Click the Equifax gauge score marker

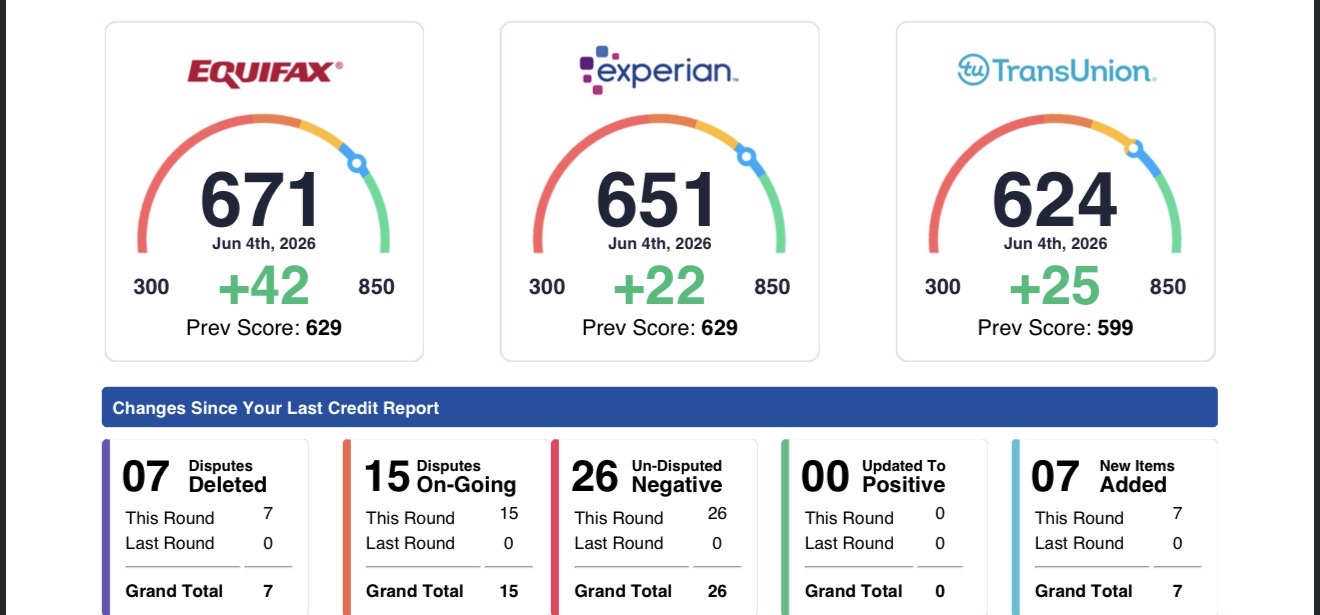pyautogui.click(x=358, y=164)
